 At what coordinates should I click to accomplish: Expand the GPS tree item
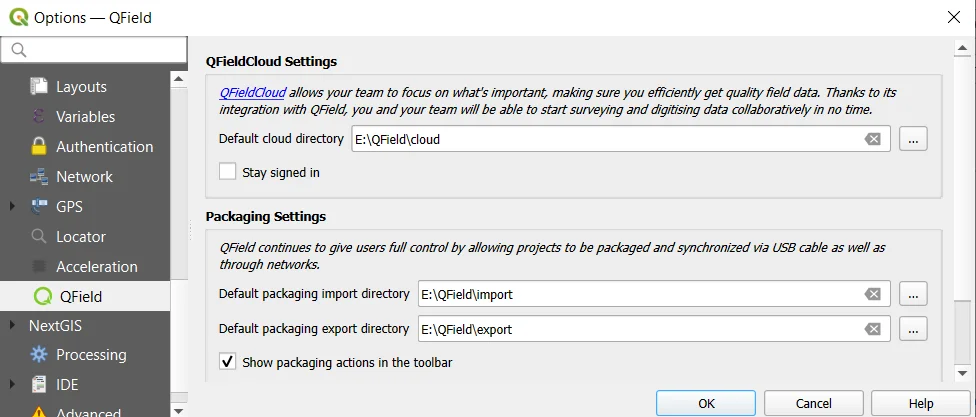point(12,206)
